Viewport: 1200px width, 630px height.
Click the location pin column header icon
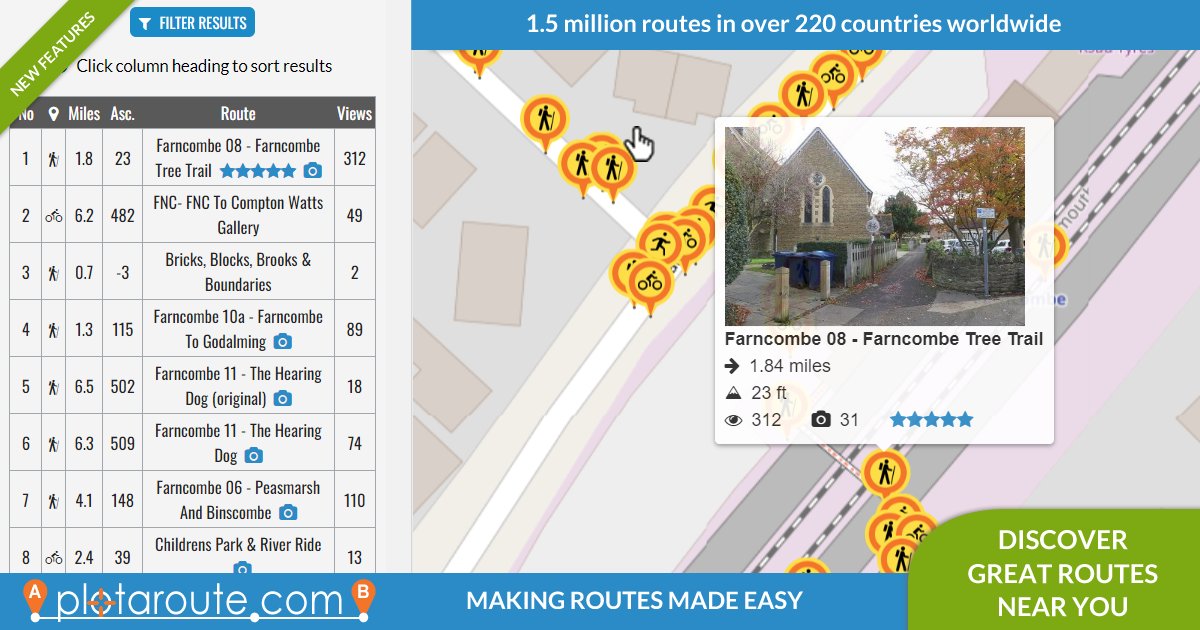coord(53,113)
